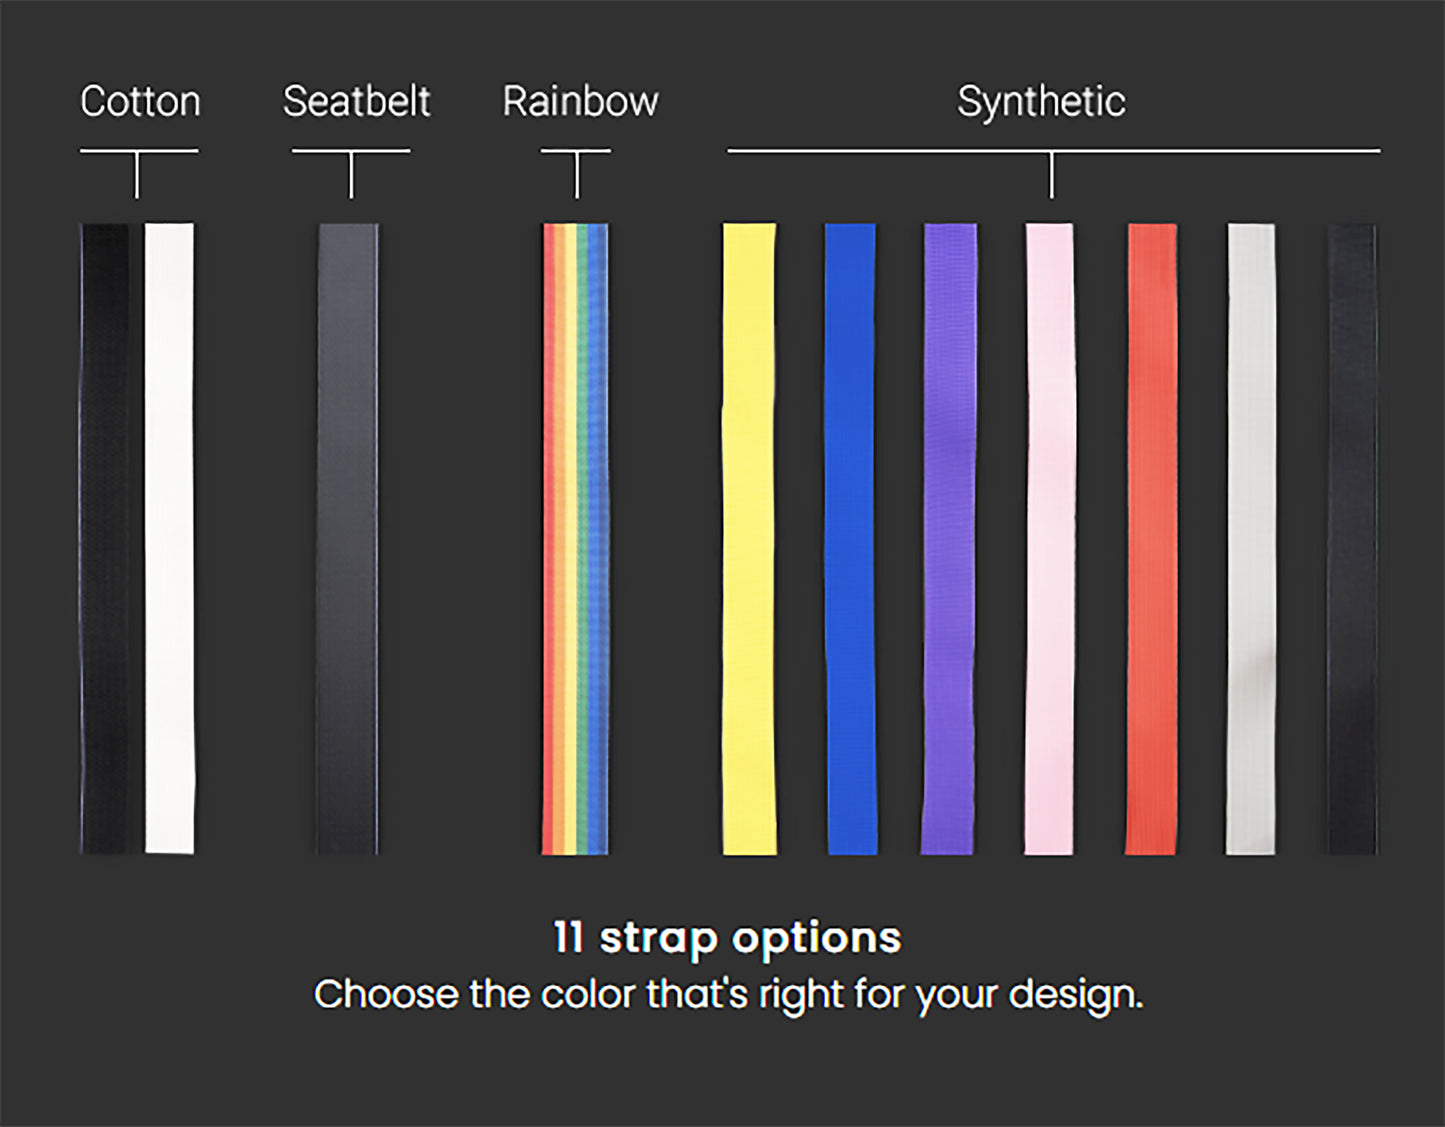Screen dimensions: 1445x1127
Task: Select the blue synthetic strap
Action: click(x=851, y=538)
